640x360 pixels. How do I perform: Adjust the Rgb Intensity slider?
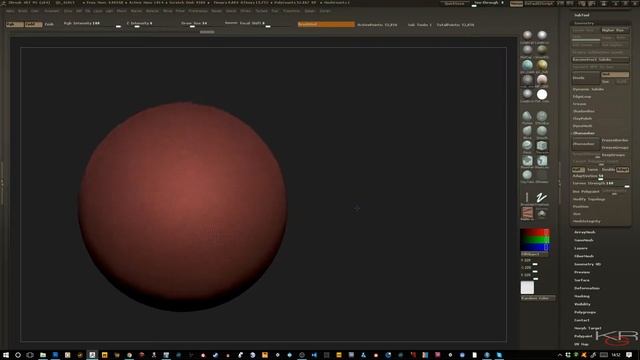point(92,24)
